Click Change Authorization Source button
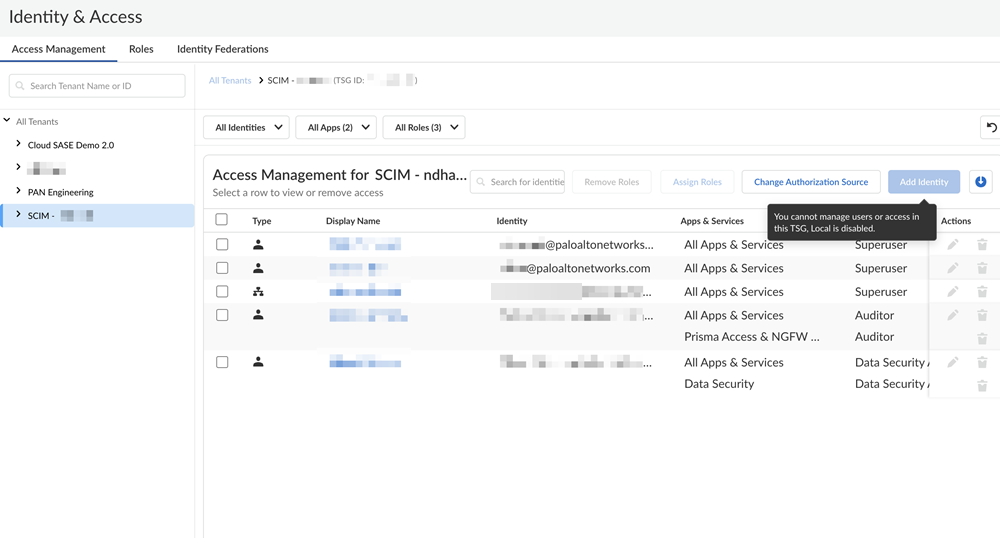This screenshot has width=1000, height=538. (x=810, y=182)
